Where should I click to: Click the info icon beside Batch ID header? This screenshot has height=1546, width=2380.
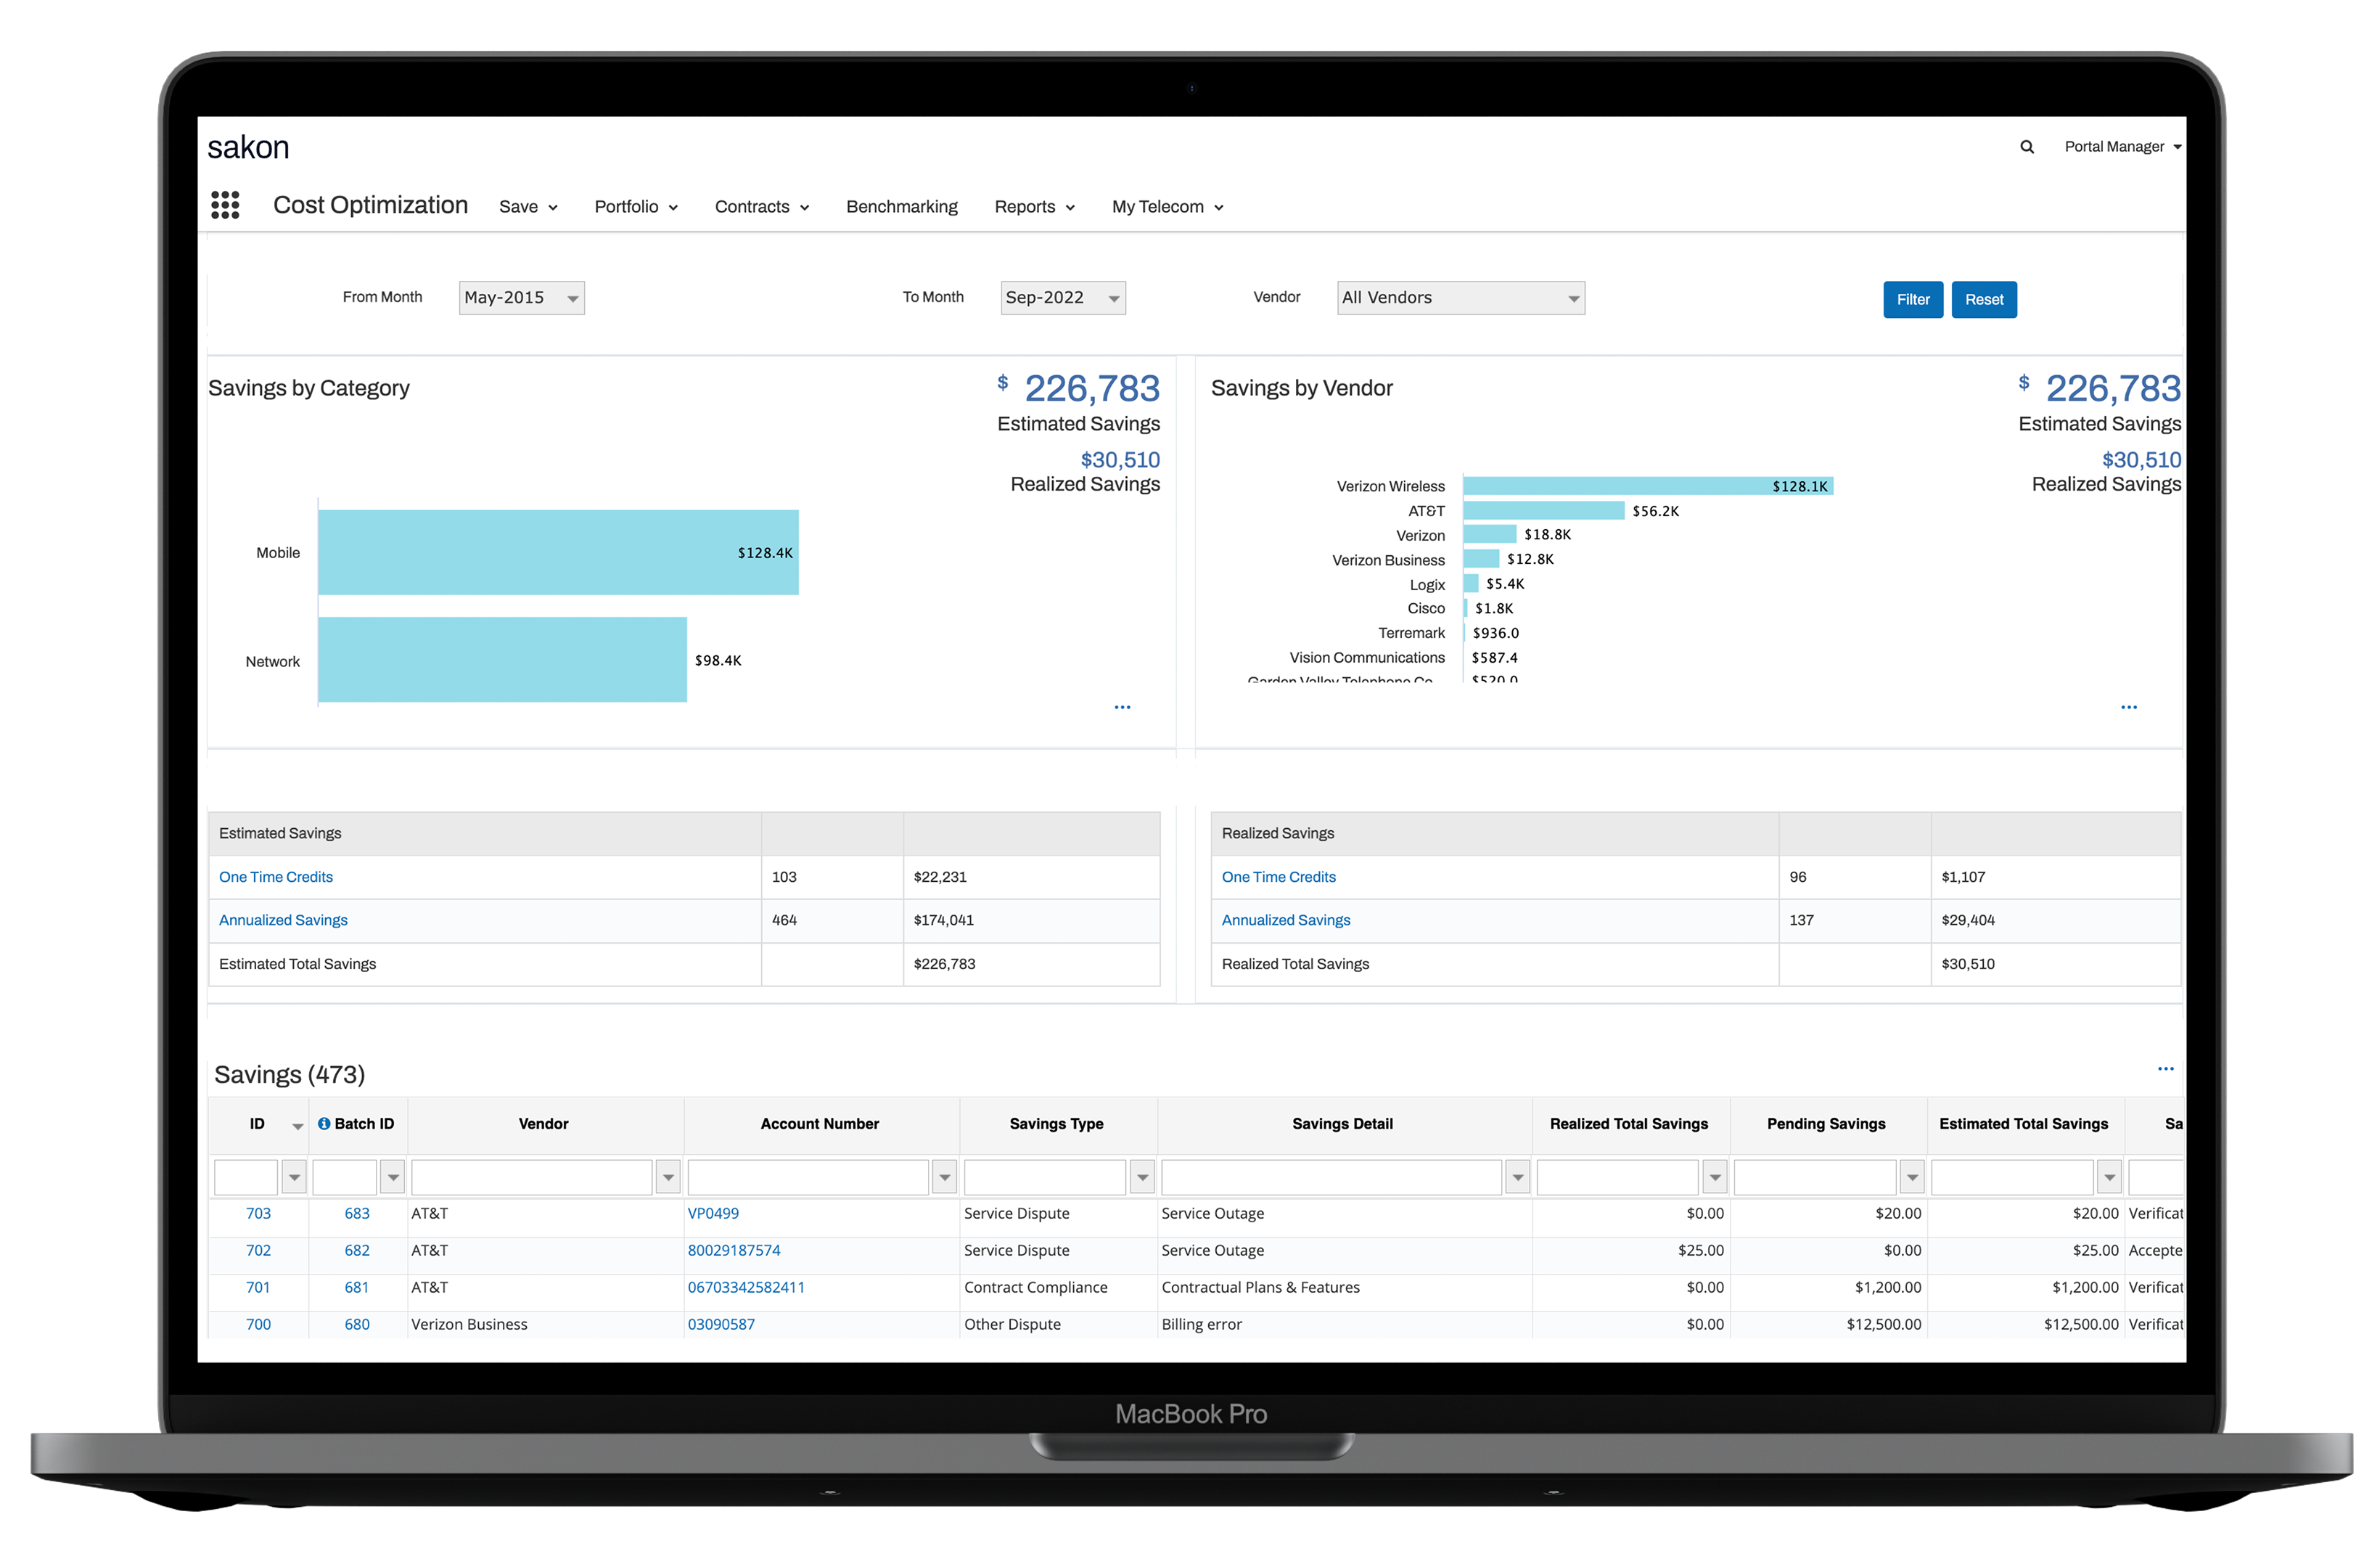pos(324,1123)
